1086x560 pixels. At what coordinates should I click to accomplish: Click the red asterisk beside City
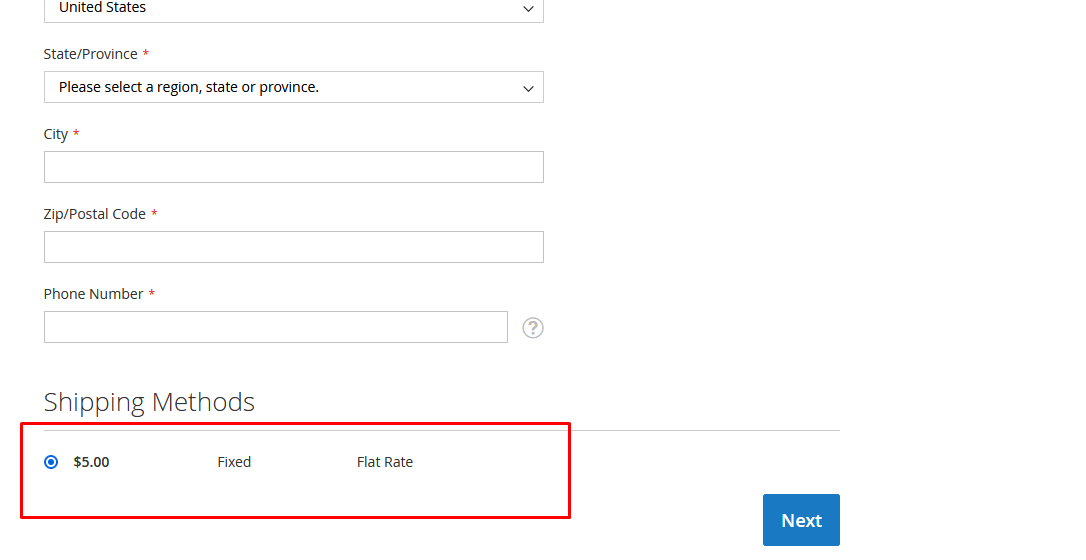[76, 134]
